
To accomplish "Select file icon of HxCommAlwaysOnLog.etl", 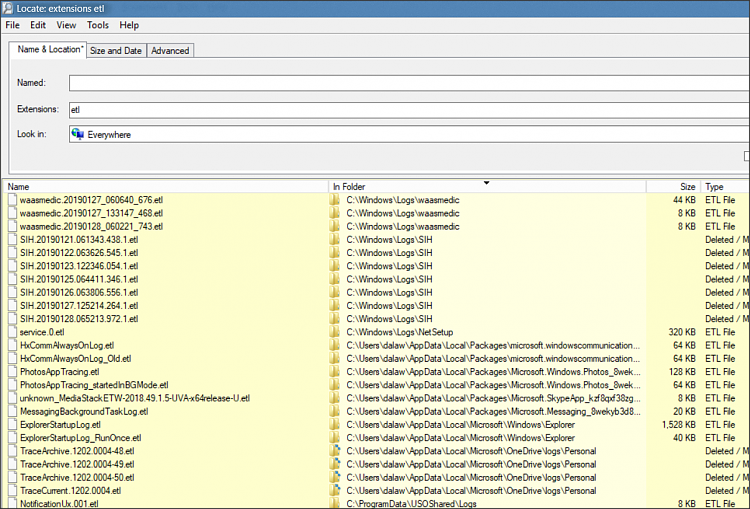I will pos(12,345).
